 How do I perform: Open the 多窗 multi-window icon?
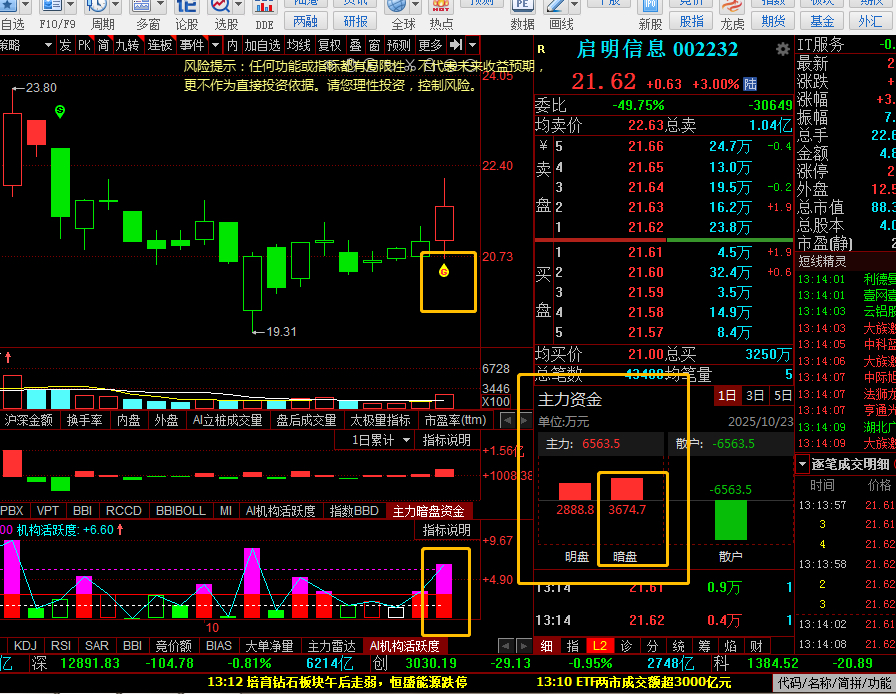pyautogui.click(x=141, y=6)
